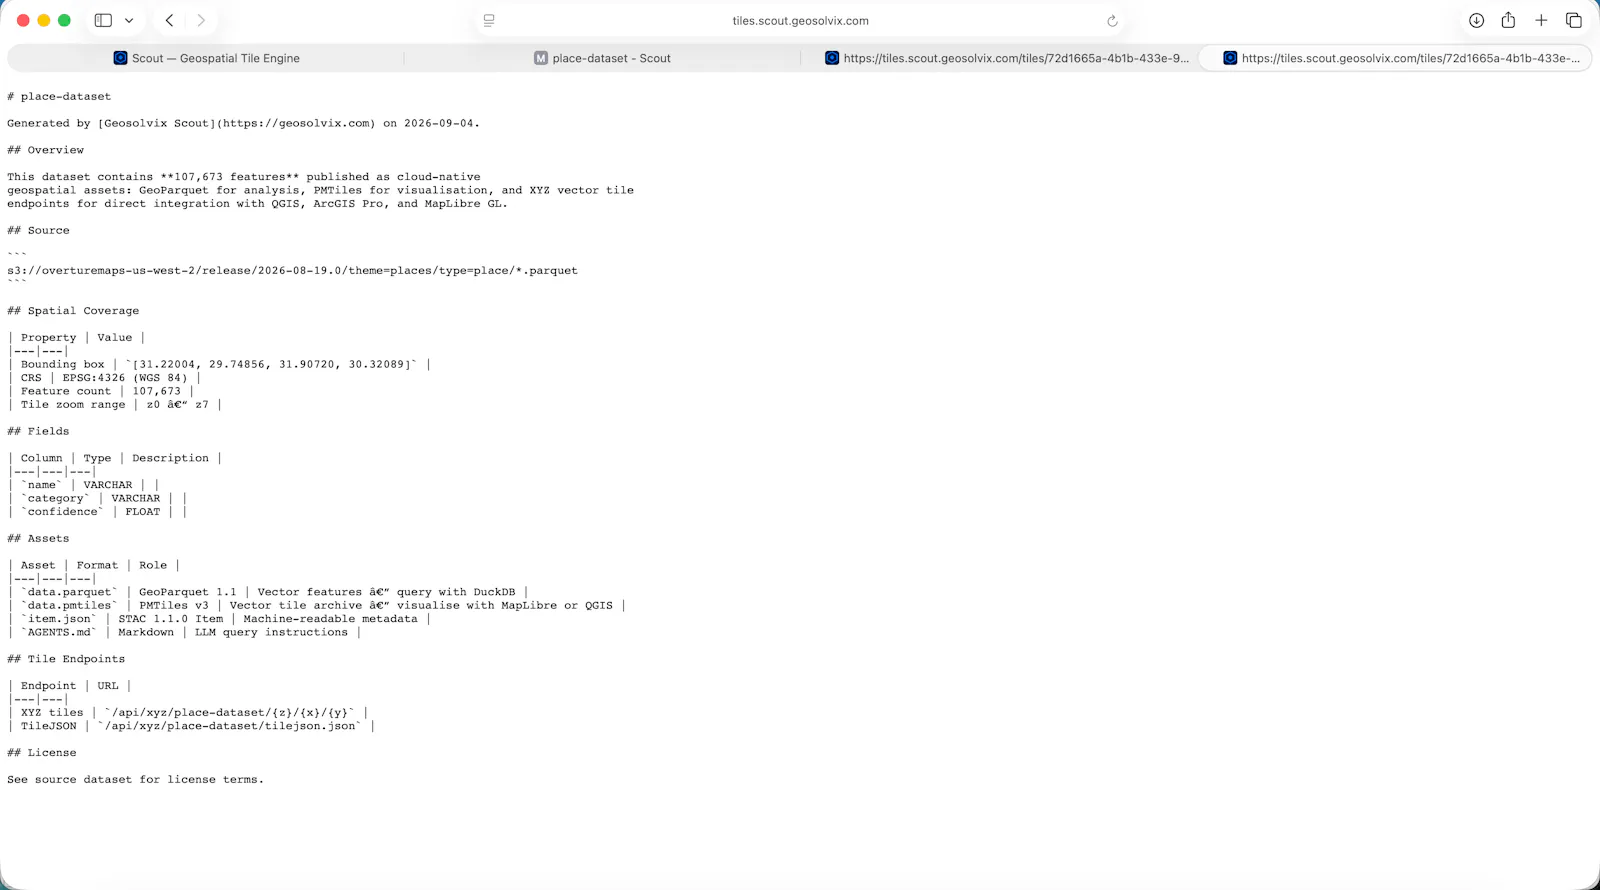
Task: Switch to the place-dataset - Scout tab
Action: [602, 58]
